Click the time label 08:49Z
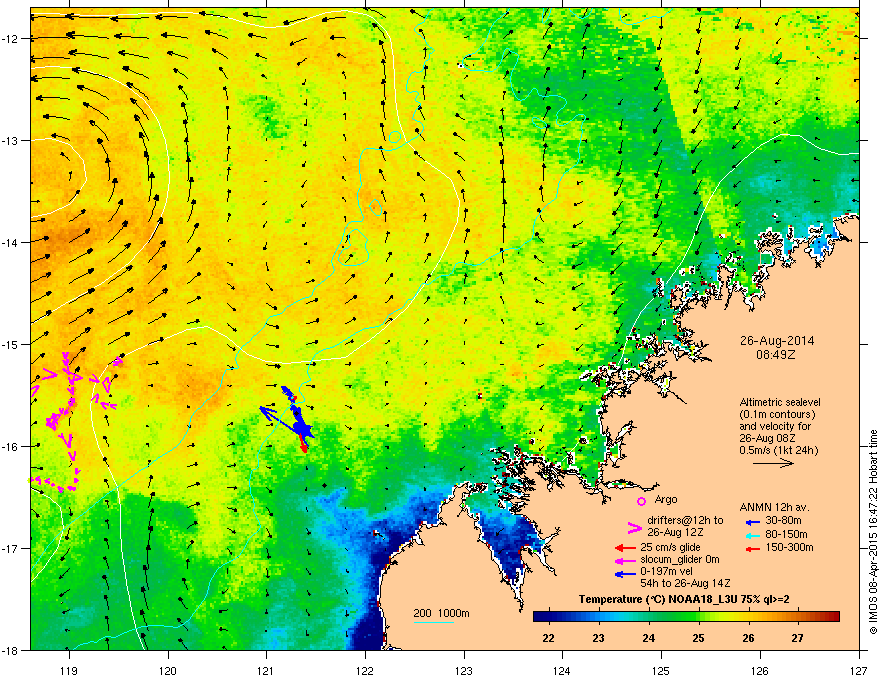Viewport: 880px width, 680px height. 777,355
